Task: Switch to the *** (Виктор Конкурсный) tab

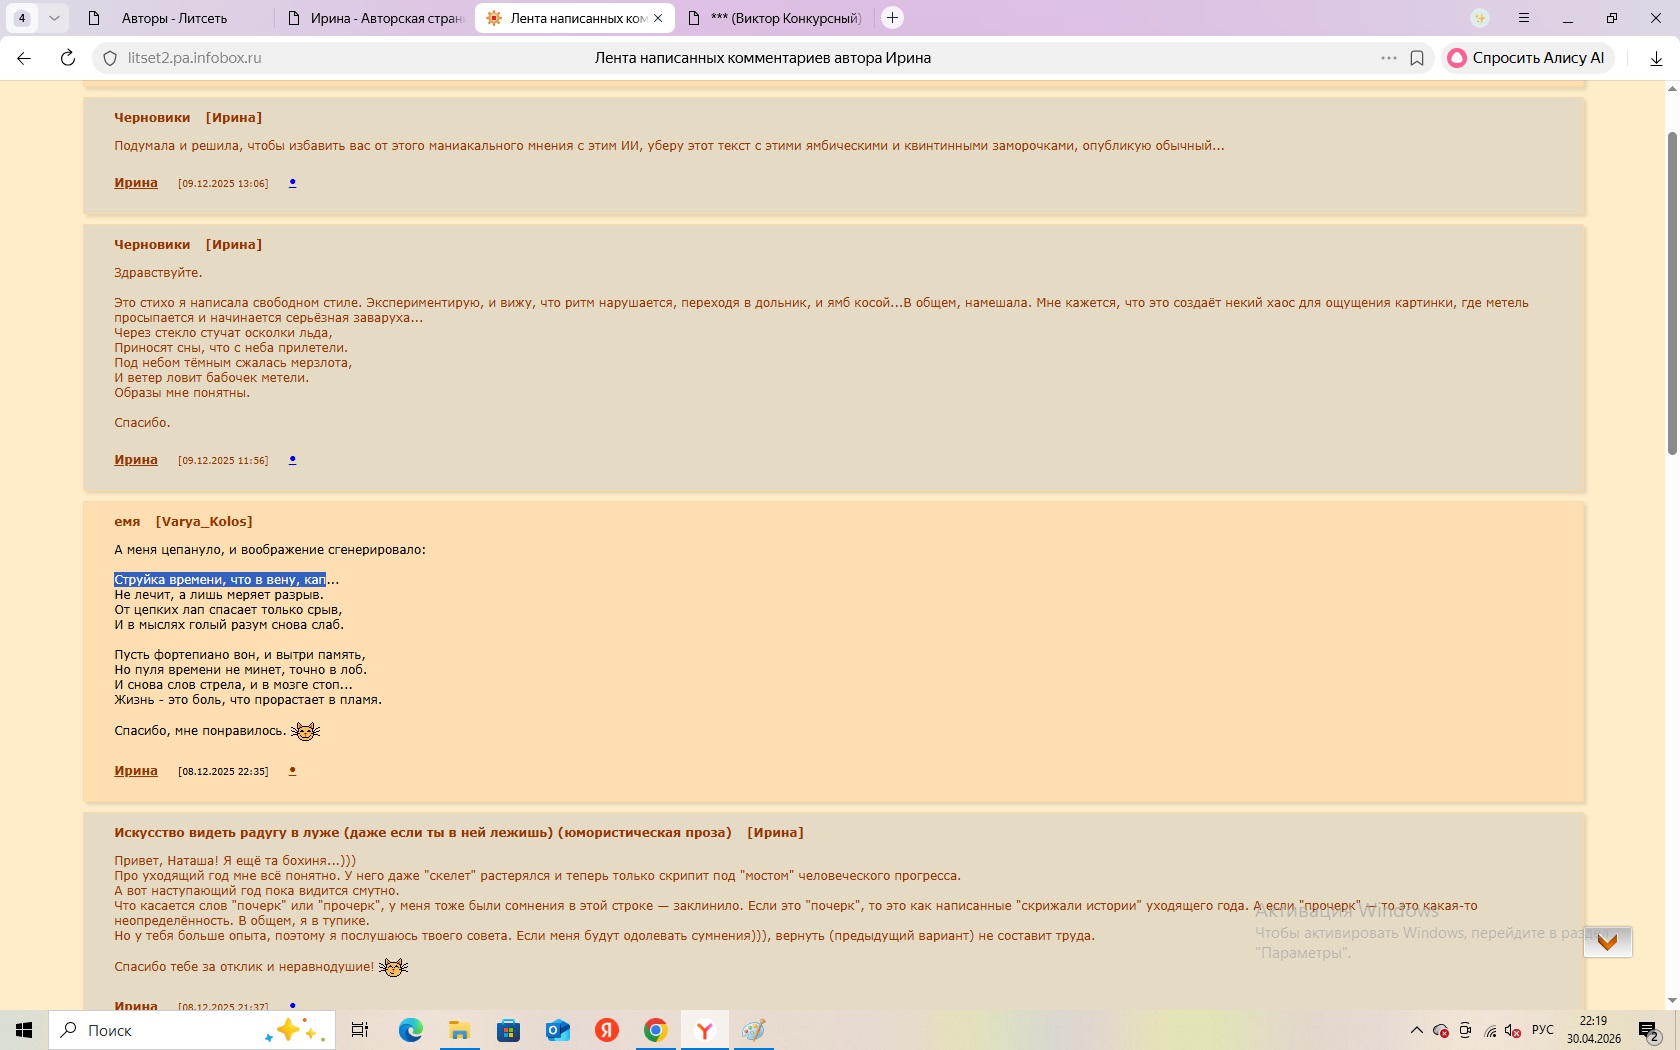Action: pyautogui.click(x=775, y=18)
